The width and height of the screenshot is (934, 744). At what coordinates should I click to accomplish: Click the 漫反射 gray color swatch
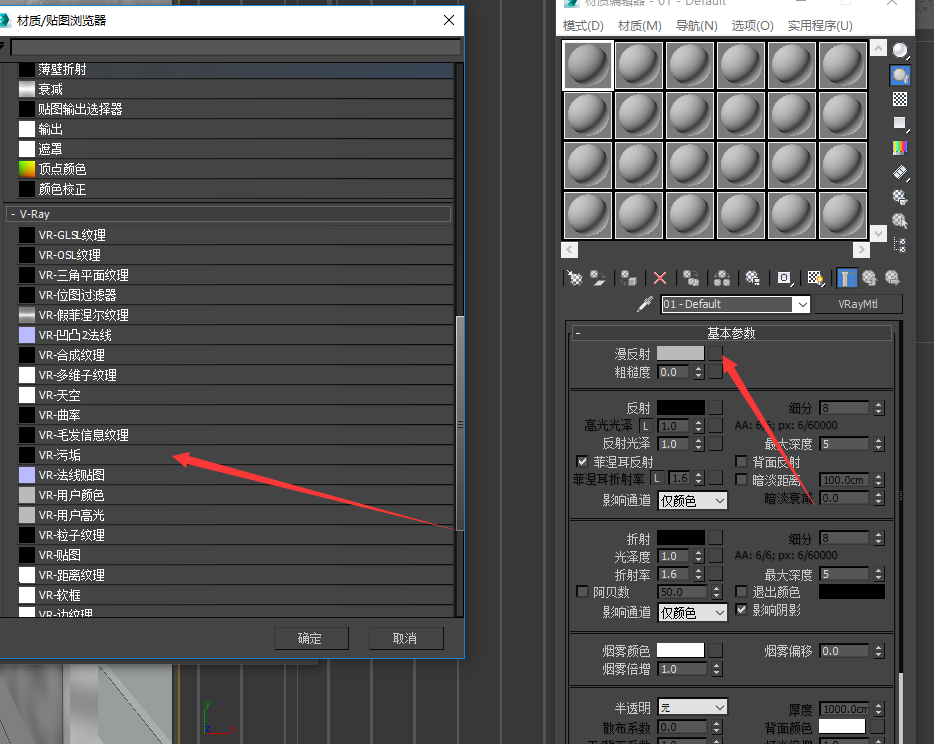pos(681,353)
